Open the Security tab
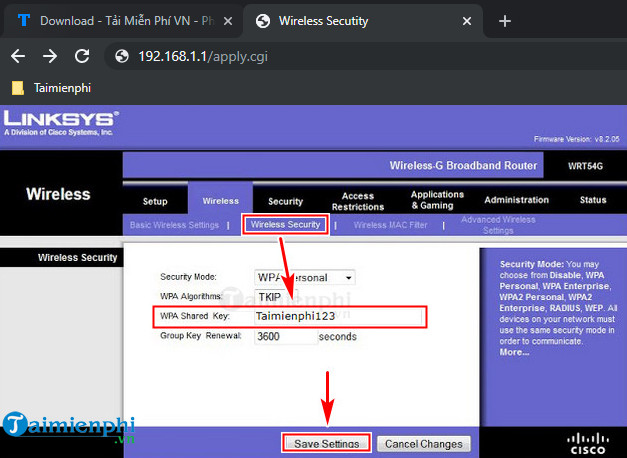The image size is (627, 458). [x=285, y=201]
